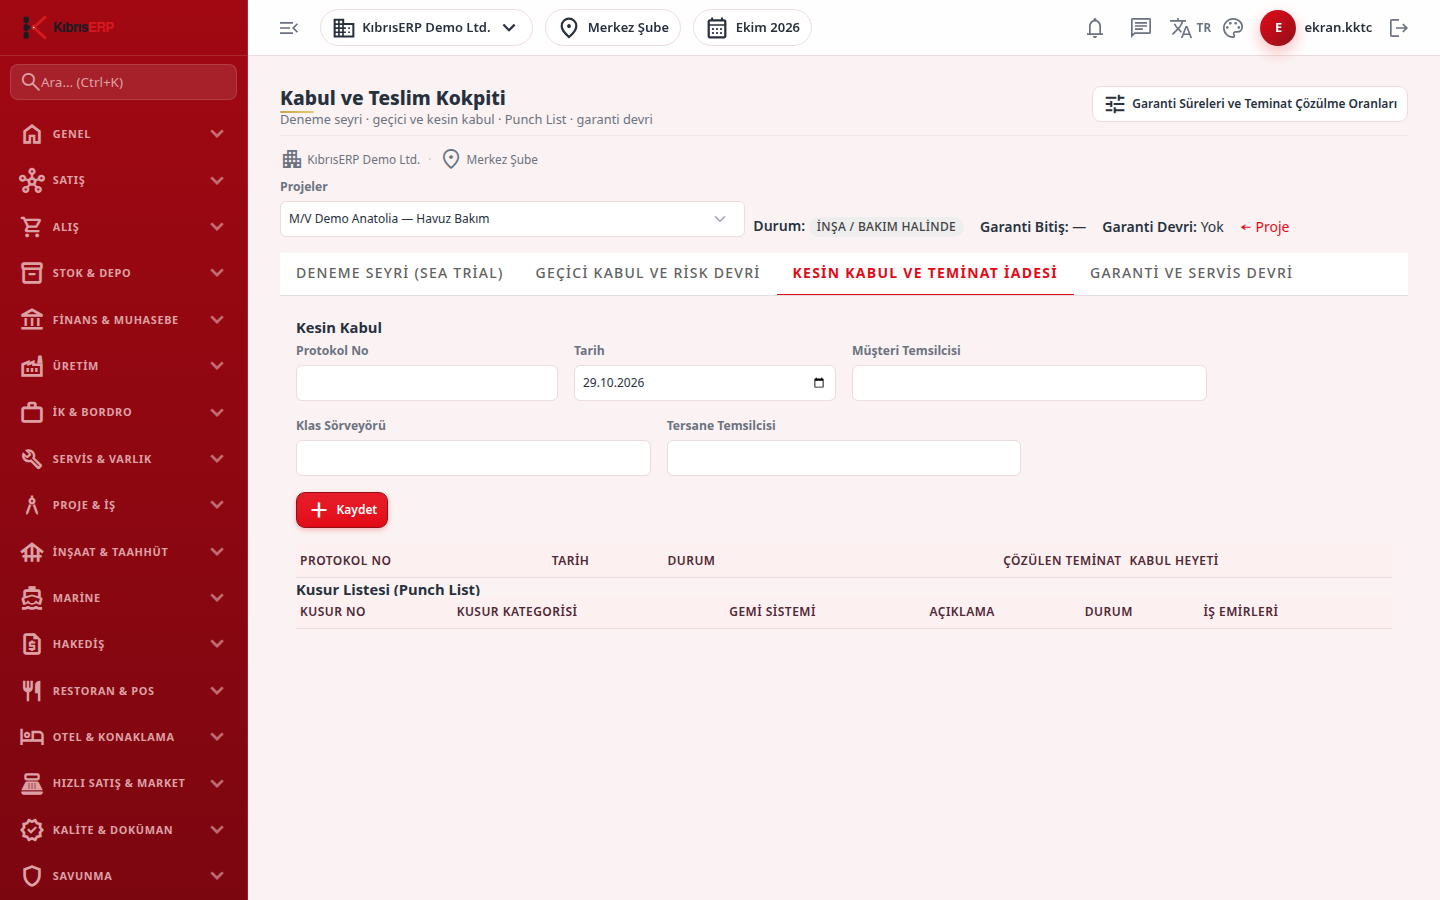Click the Protokol No input field
1440x900 pixels.
427,383
